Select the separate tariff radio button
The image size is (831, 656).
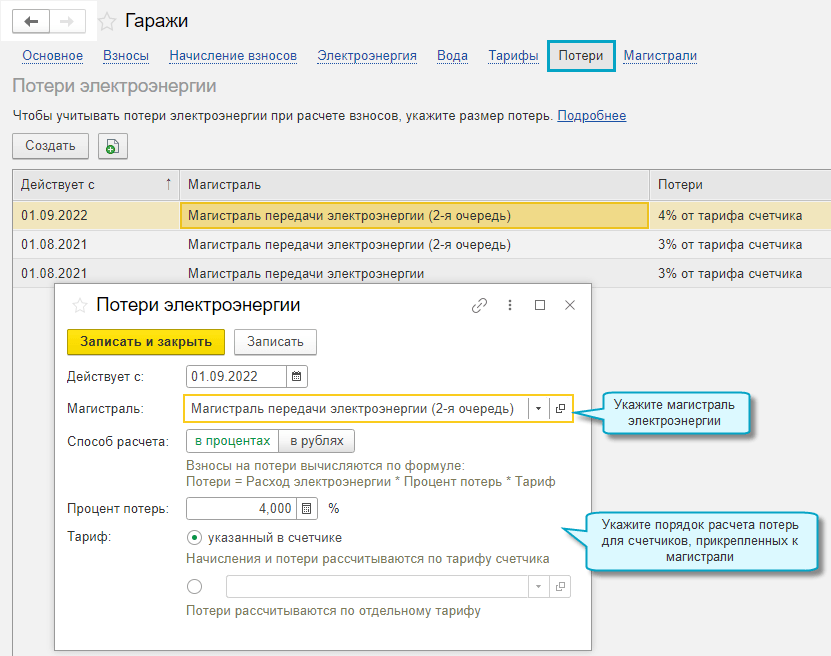[194, 586]
